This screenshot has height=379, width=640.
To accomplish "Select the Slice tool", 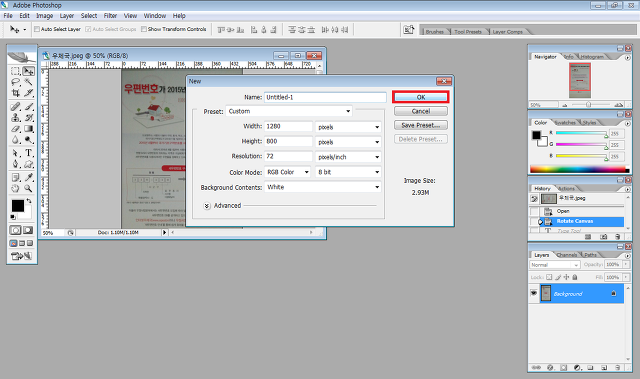I will coord(28,93).
